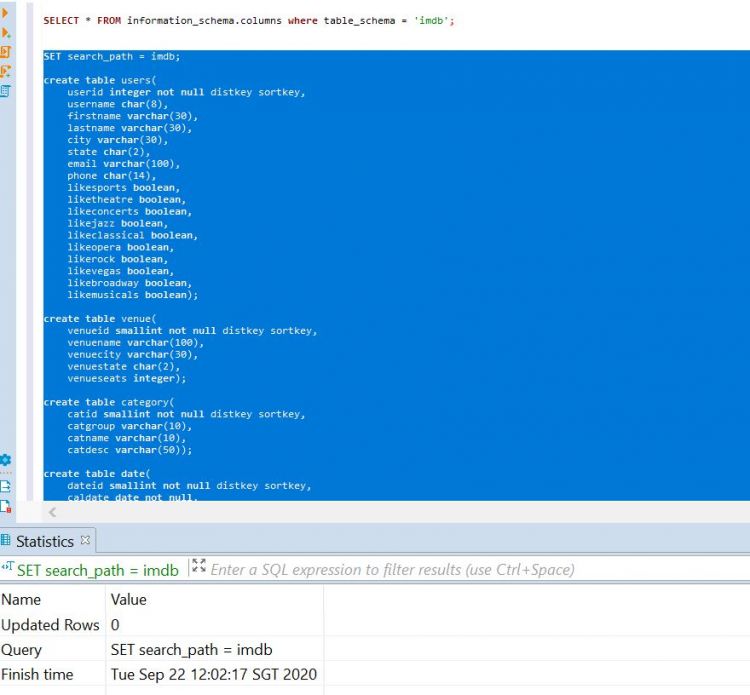Click Execute script in separate tabs icon
Image resolution: width=750 pixels, height=695 pixels.
pyautogui.click(x=5, y=71)
